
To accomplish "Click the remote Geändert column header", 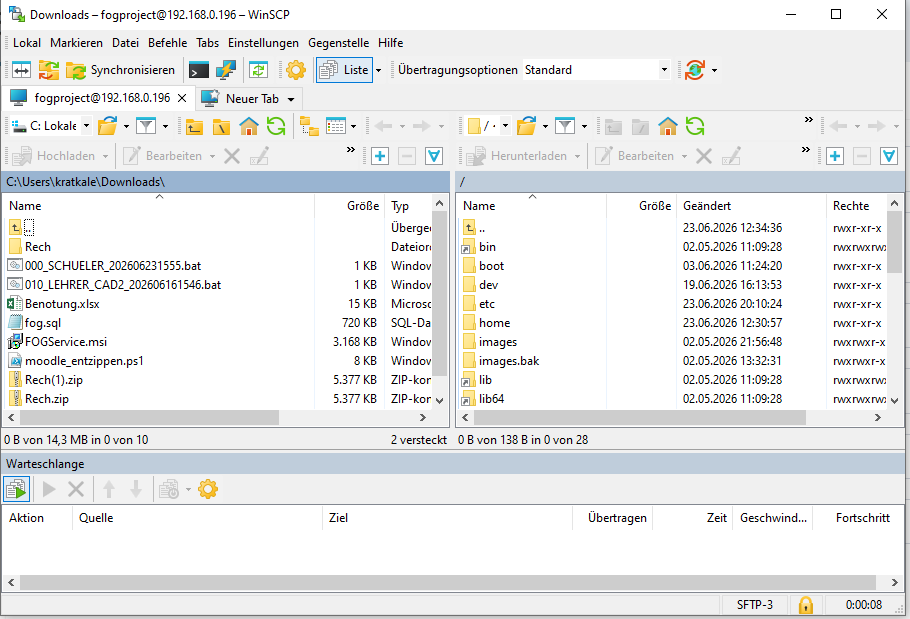I will (x=751, y=205).
